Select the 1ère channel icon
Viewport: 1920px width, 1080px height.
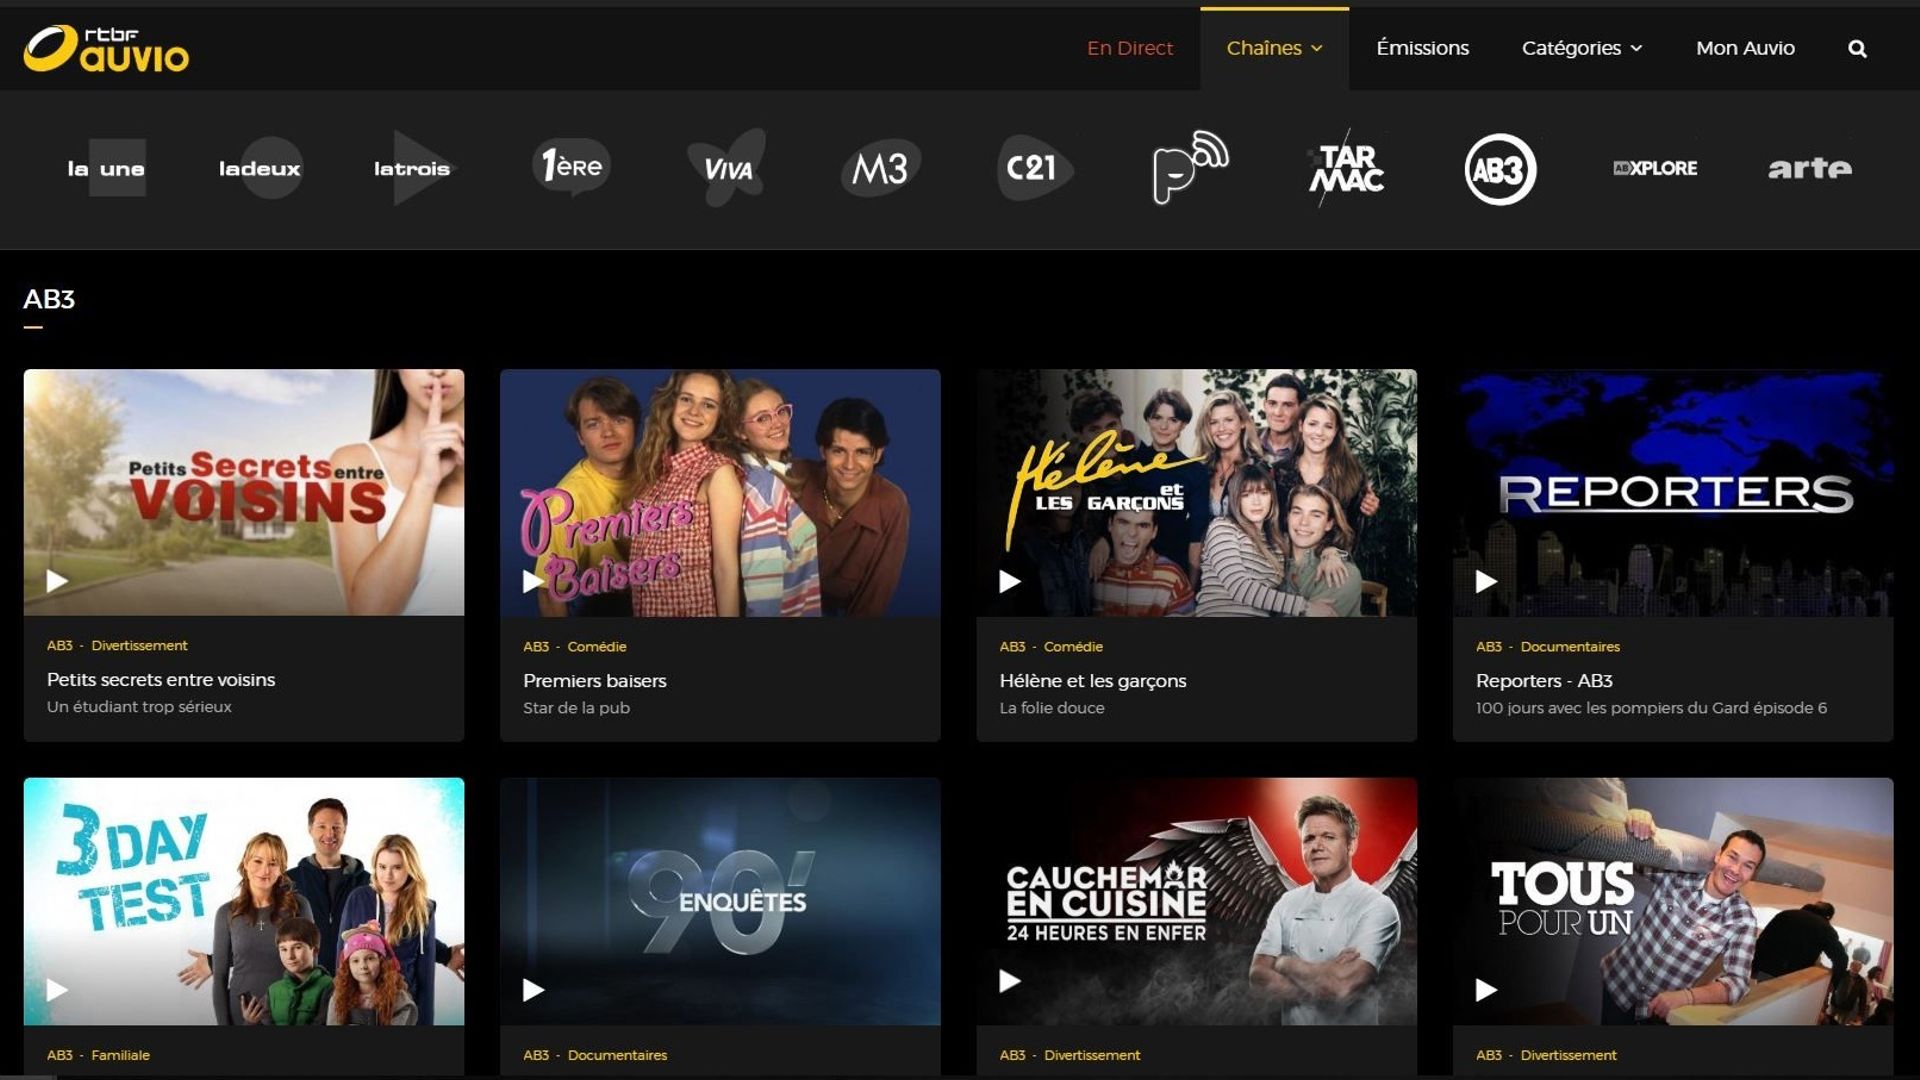coord(570,168)
